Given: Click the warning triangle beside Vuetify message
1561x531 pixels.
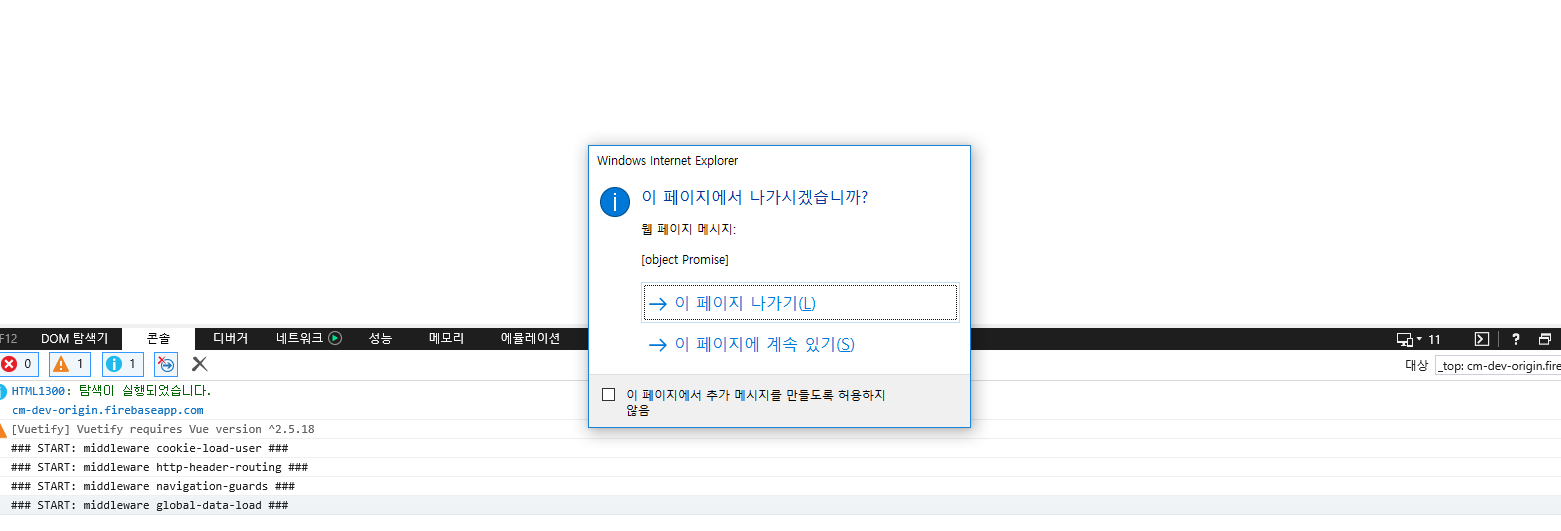Looking at the screenshot, I should point(3,429).
